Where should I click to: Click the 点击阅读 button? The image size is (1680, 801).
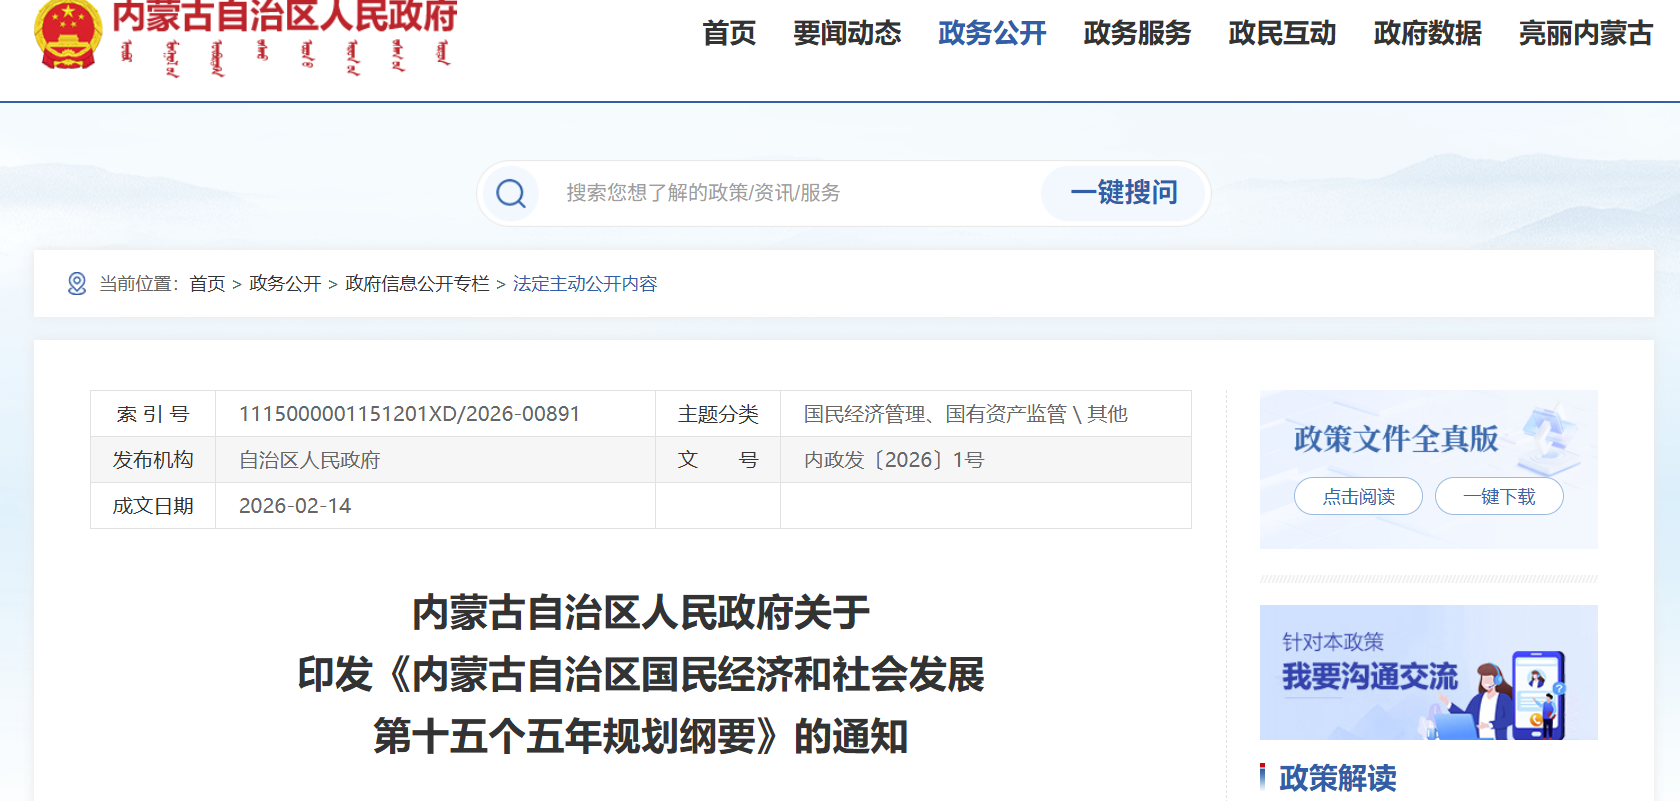coord(1358,496)
